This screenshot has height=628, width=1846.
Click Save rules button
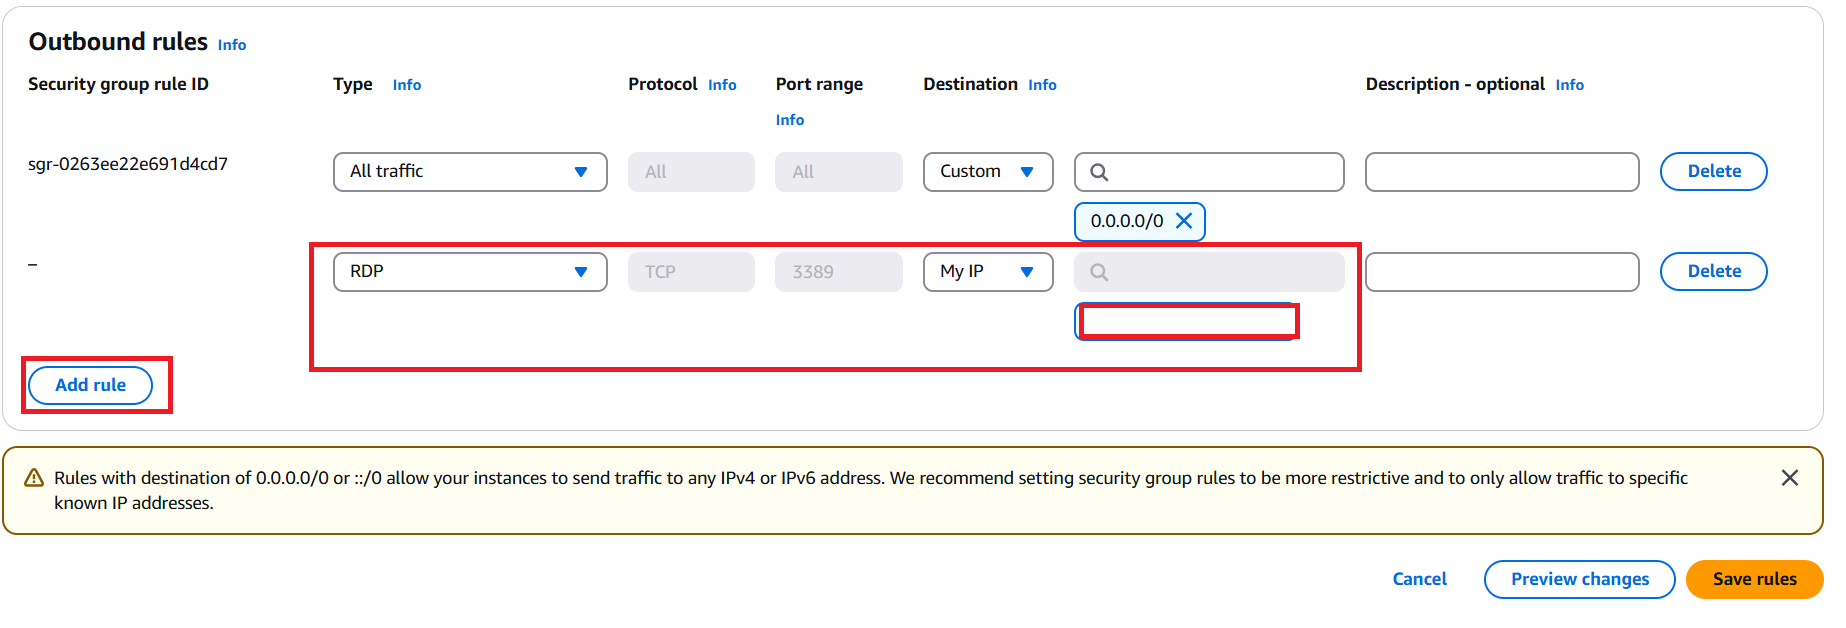(x=1754, y=579)
